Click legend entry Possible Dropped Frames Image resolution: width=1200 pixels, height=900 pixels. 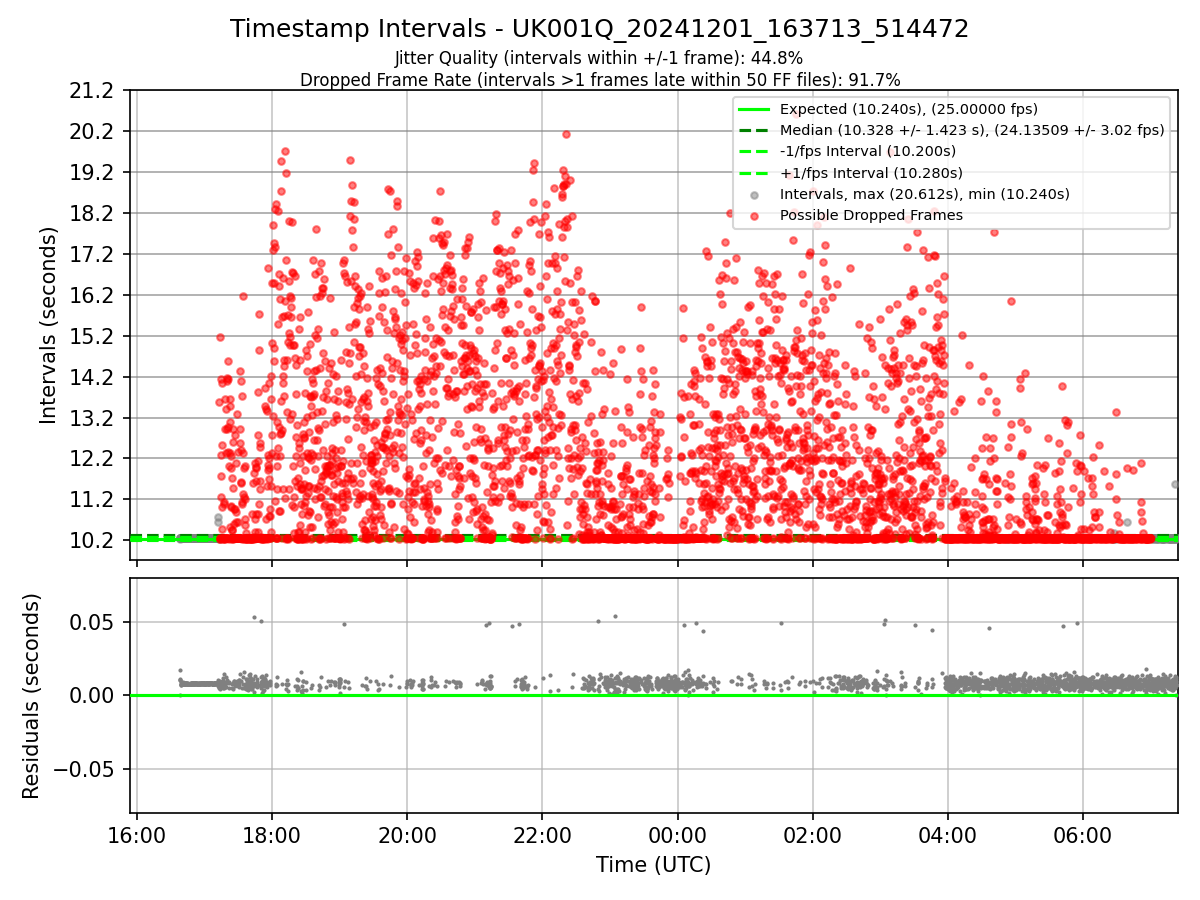(x=871, y=215)
